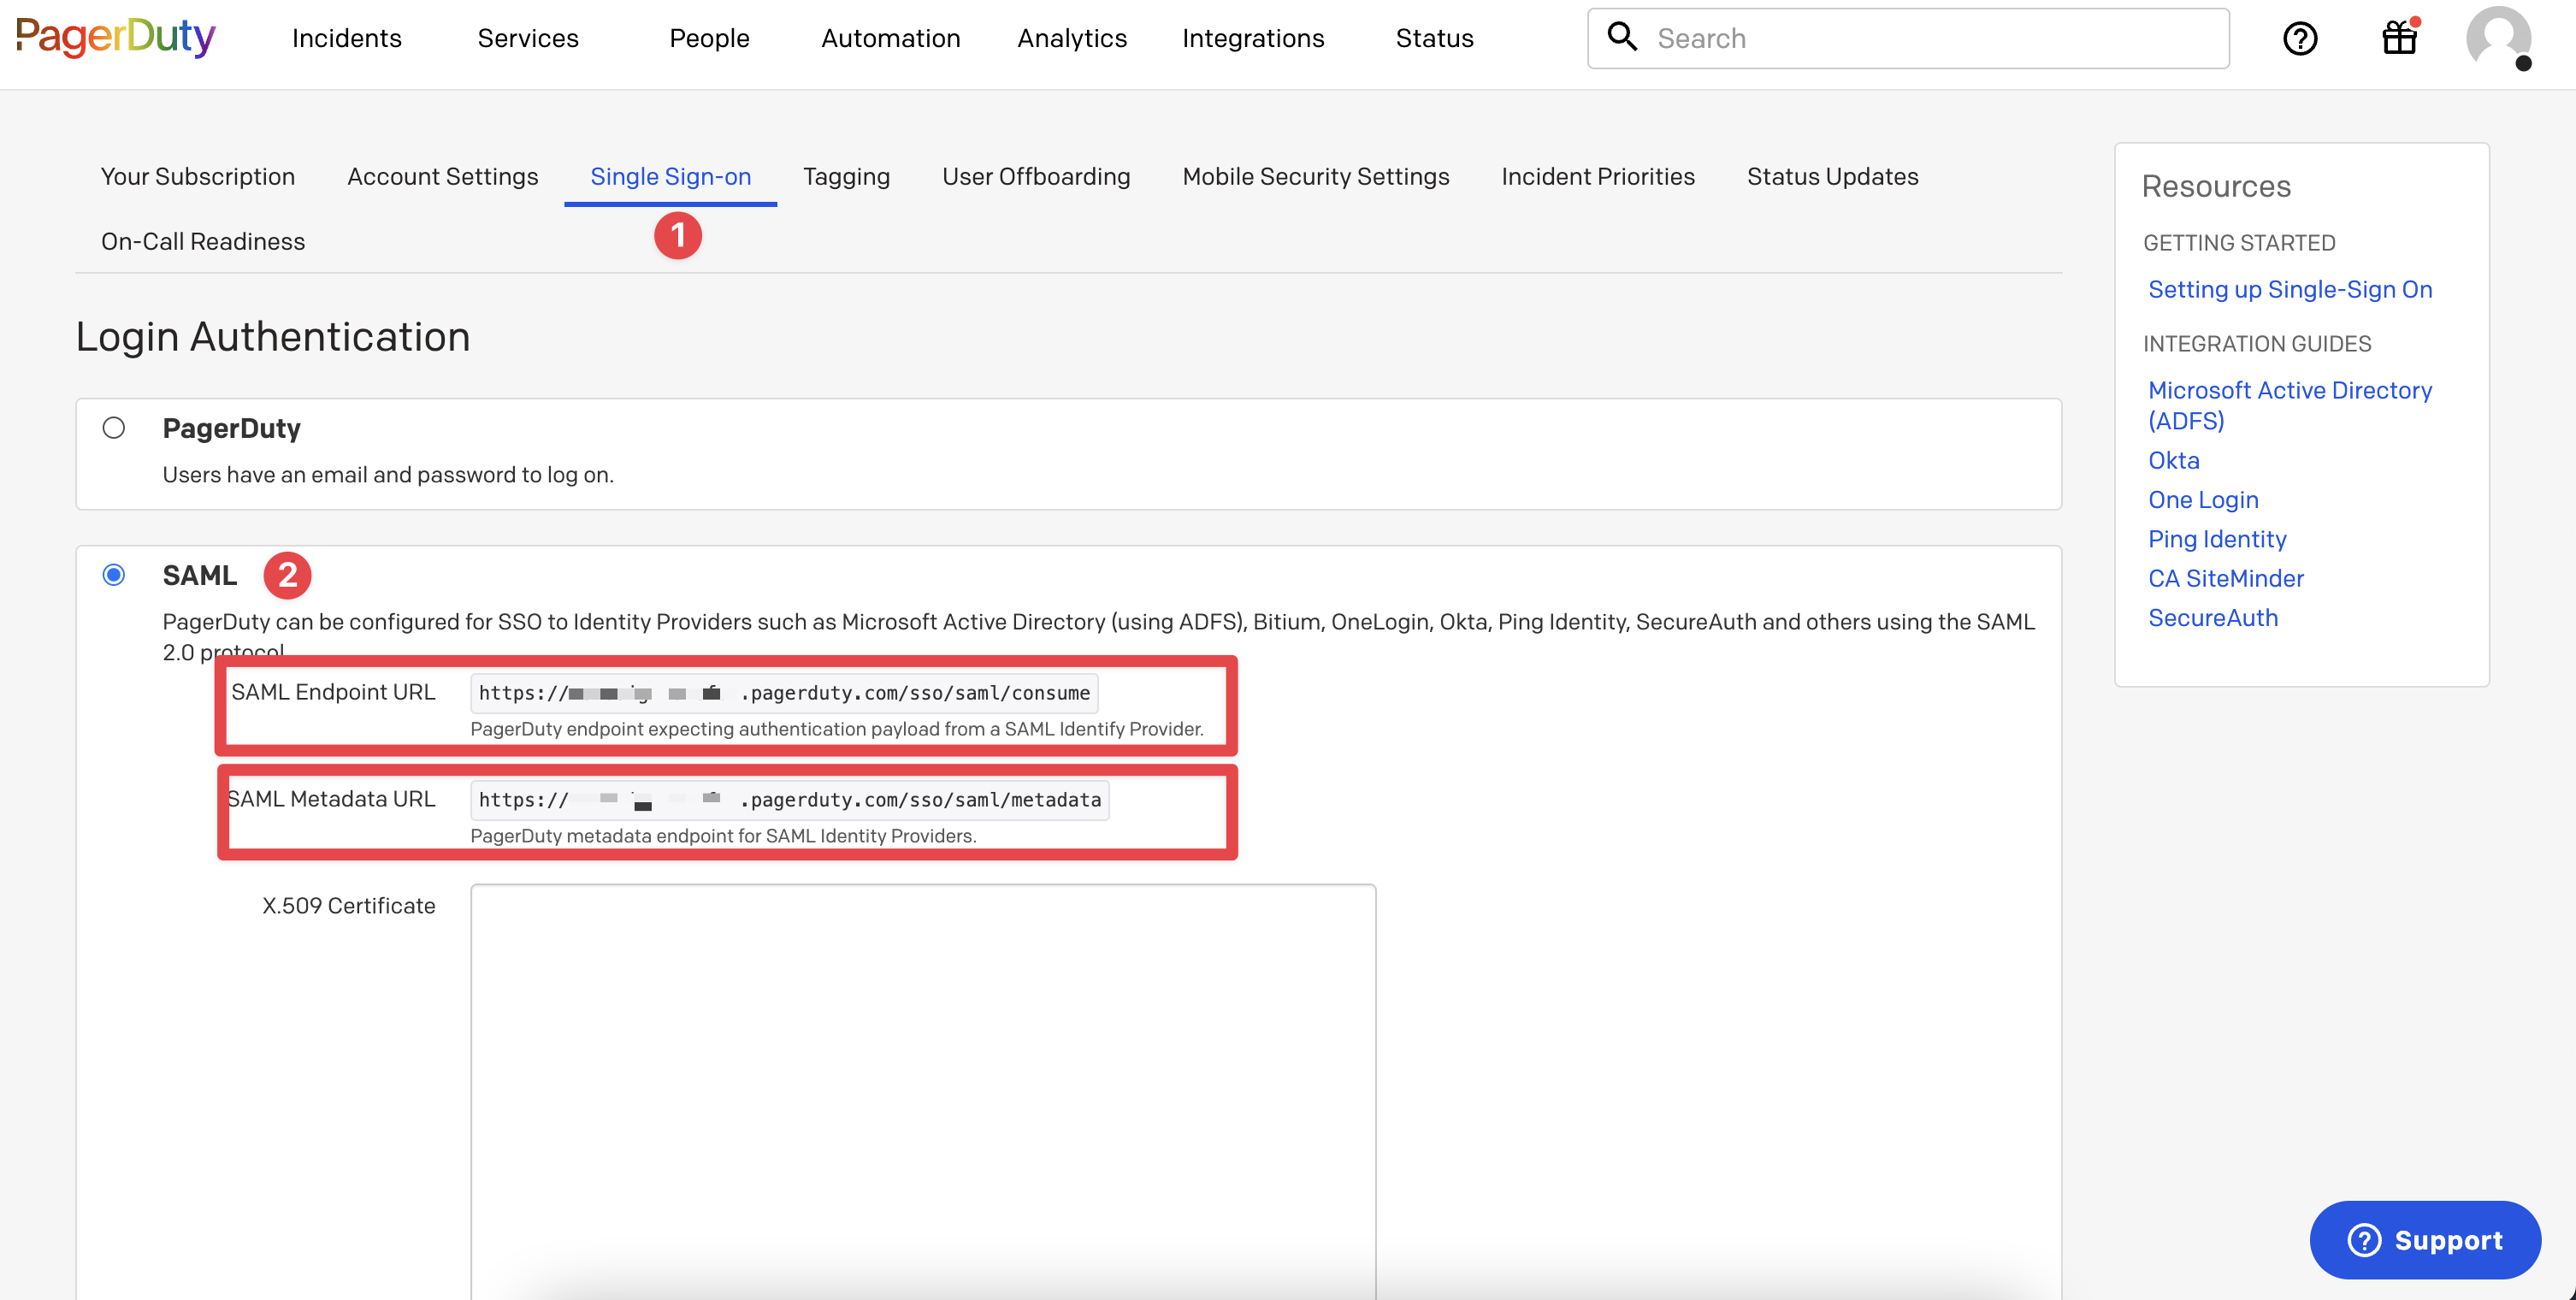This screenshot has width=2576, height=1300.
Task: Open the Analytics menu
Action: [x=1072, y=38]
